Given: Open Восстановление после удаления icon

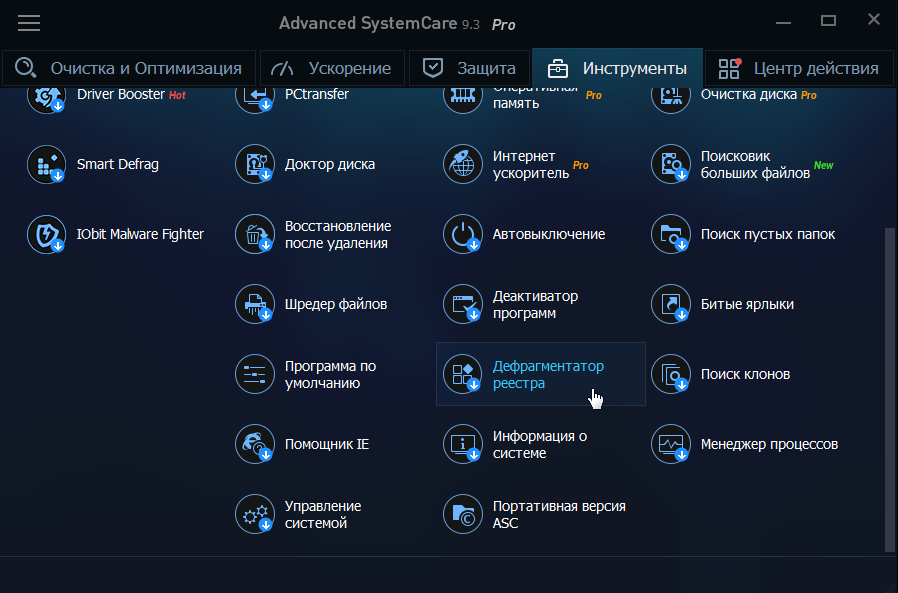Looking at the screenshot, I should [254, 234].
